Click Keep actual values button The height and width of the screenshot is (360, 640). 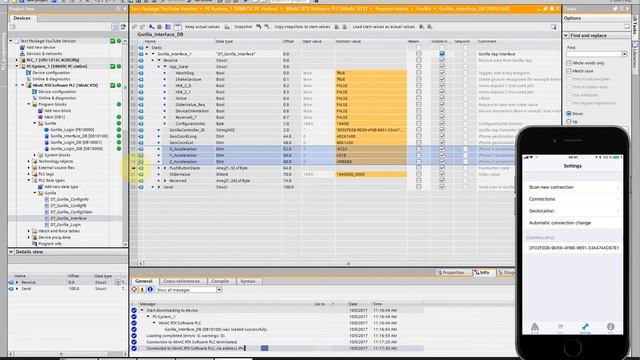pos(202,27)
